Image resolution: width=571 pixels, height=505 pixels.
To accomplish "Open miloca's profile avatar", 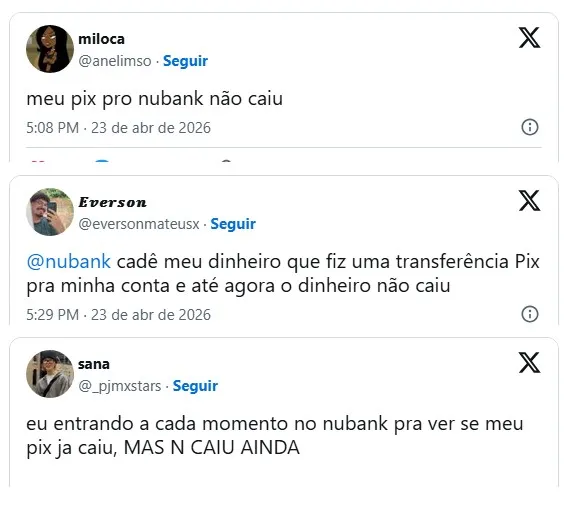I will tap(50, 49).
